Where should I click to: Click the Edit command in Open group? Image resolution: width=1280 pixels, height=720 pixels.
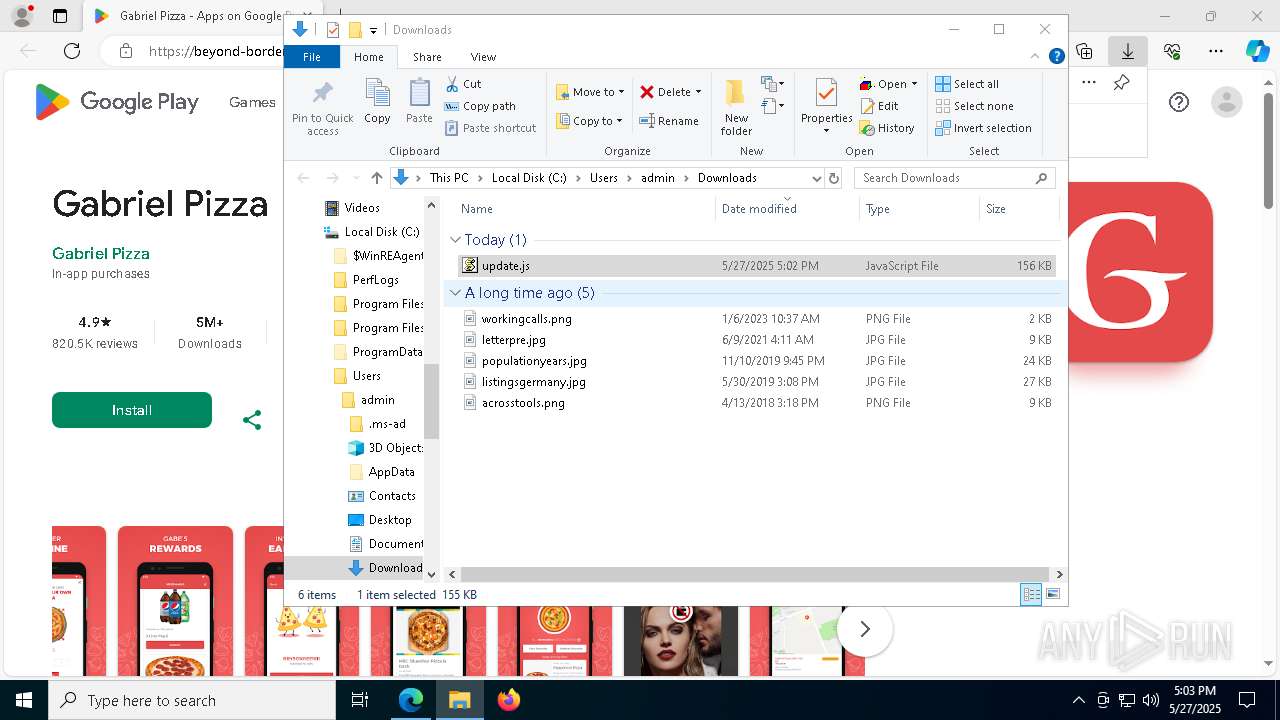pos(879,106)
